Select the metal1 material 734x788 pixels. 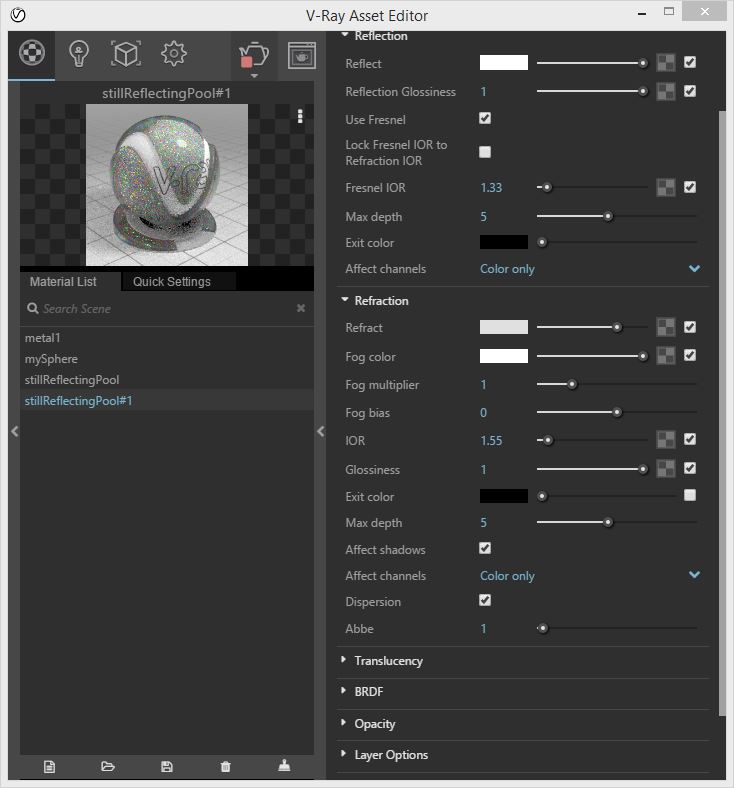[167, 338]
